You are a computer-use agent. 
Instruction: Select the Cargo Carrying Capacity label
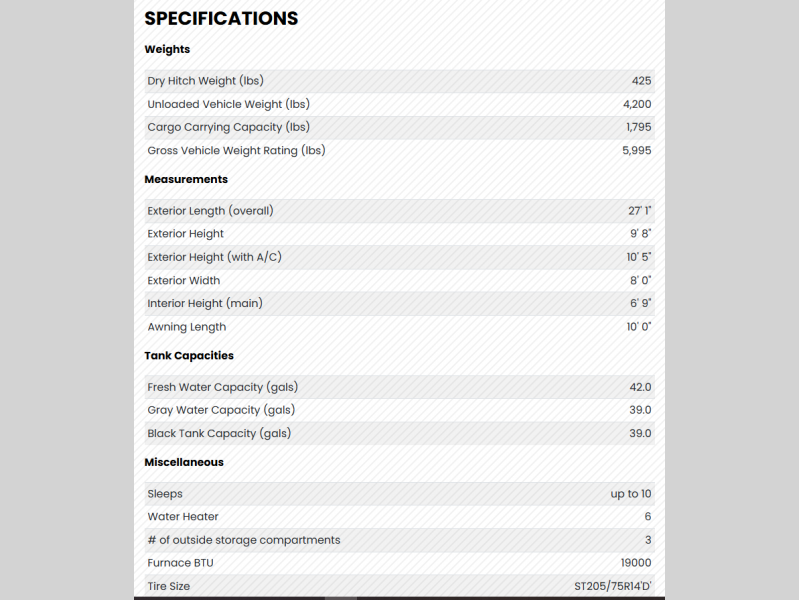[x=228, y=127]
